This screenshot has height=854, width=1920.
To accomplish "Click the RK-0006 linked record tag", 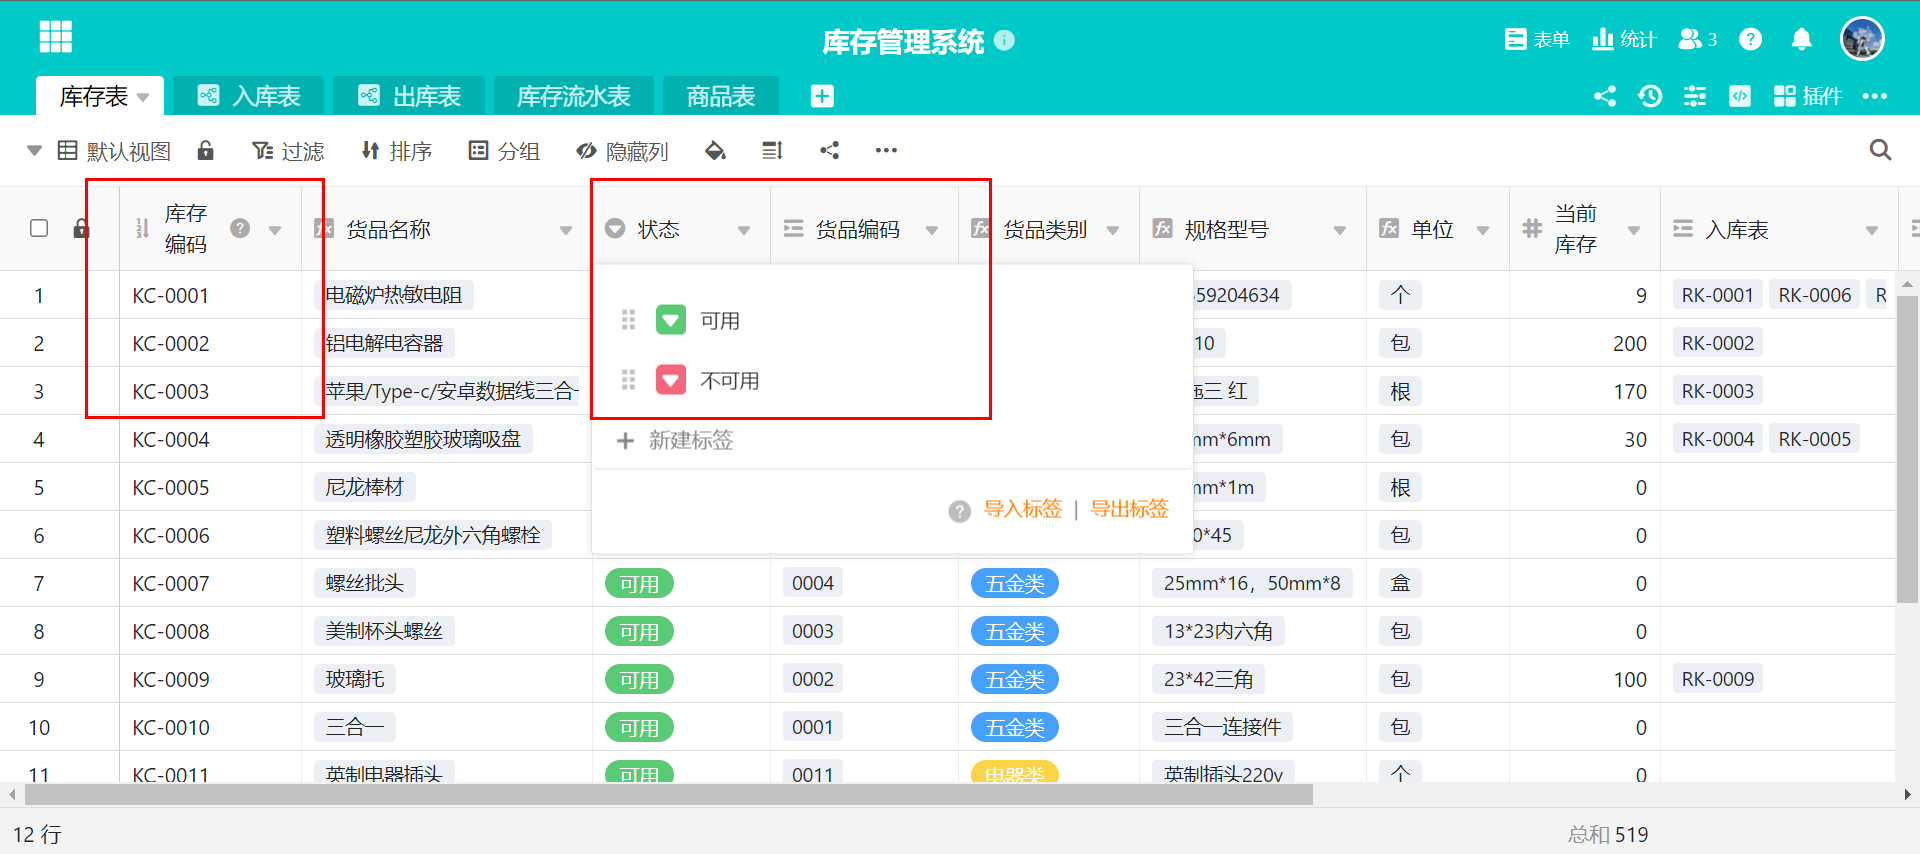I will pyautogui.click(x=1815, y=295).
